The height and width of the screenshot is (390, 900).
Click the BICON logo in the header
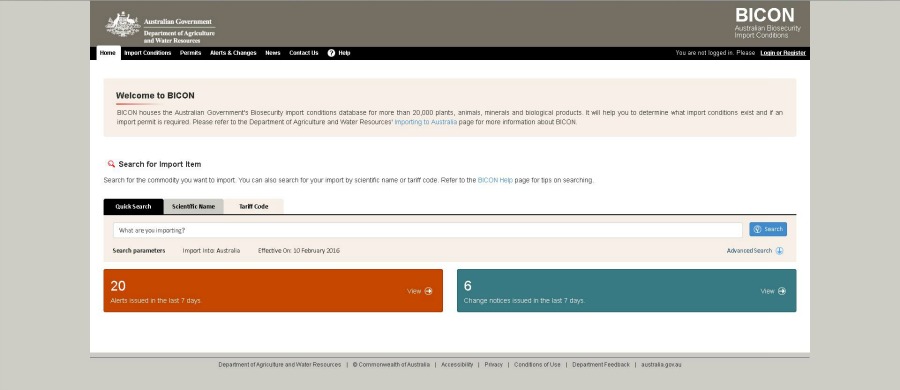(x=767, y=23)
